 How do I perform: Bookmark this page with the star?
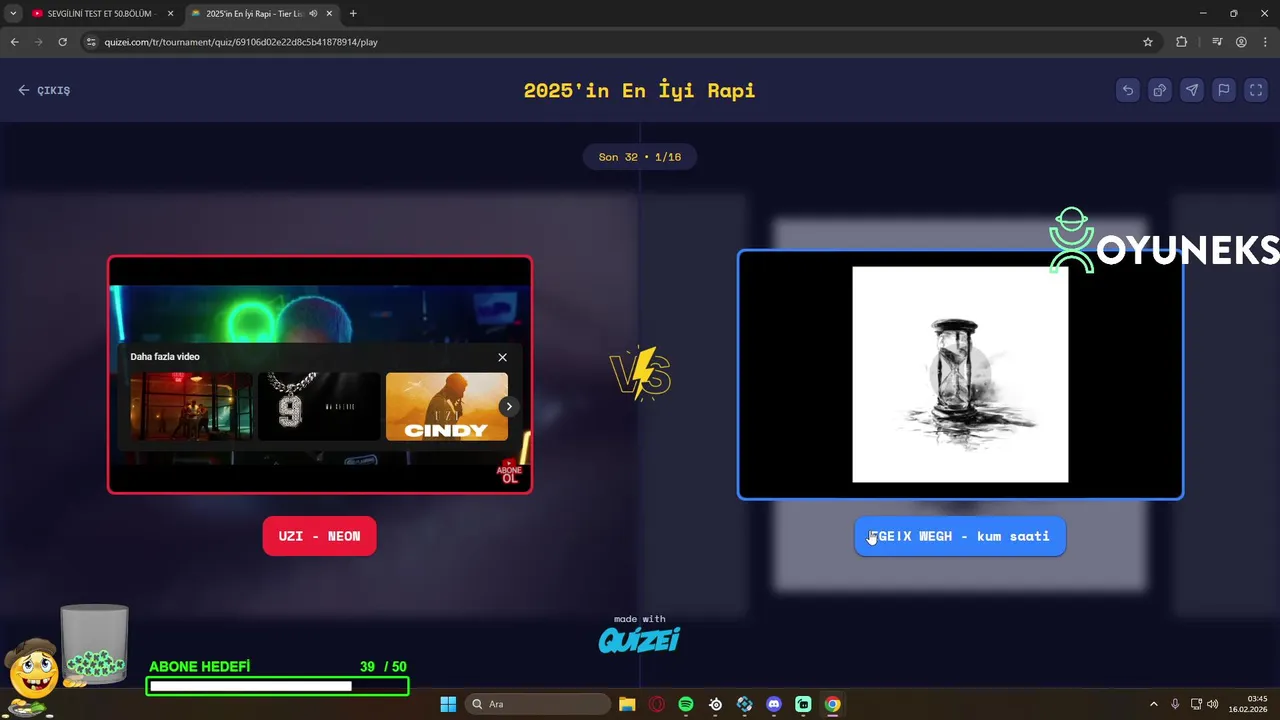[1148, 42]
